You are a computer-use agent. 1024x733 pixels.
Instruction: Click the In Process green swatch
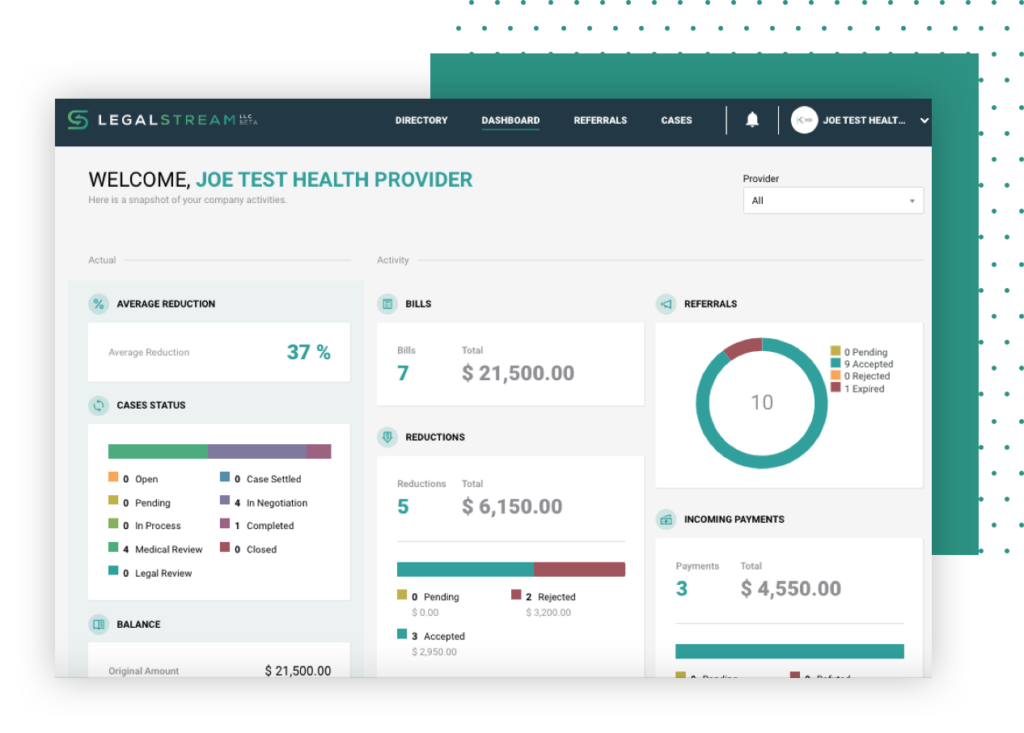pyautogui.click(x=113, y=523)
